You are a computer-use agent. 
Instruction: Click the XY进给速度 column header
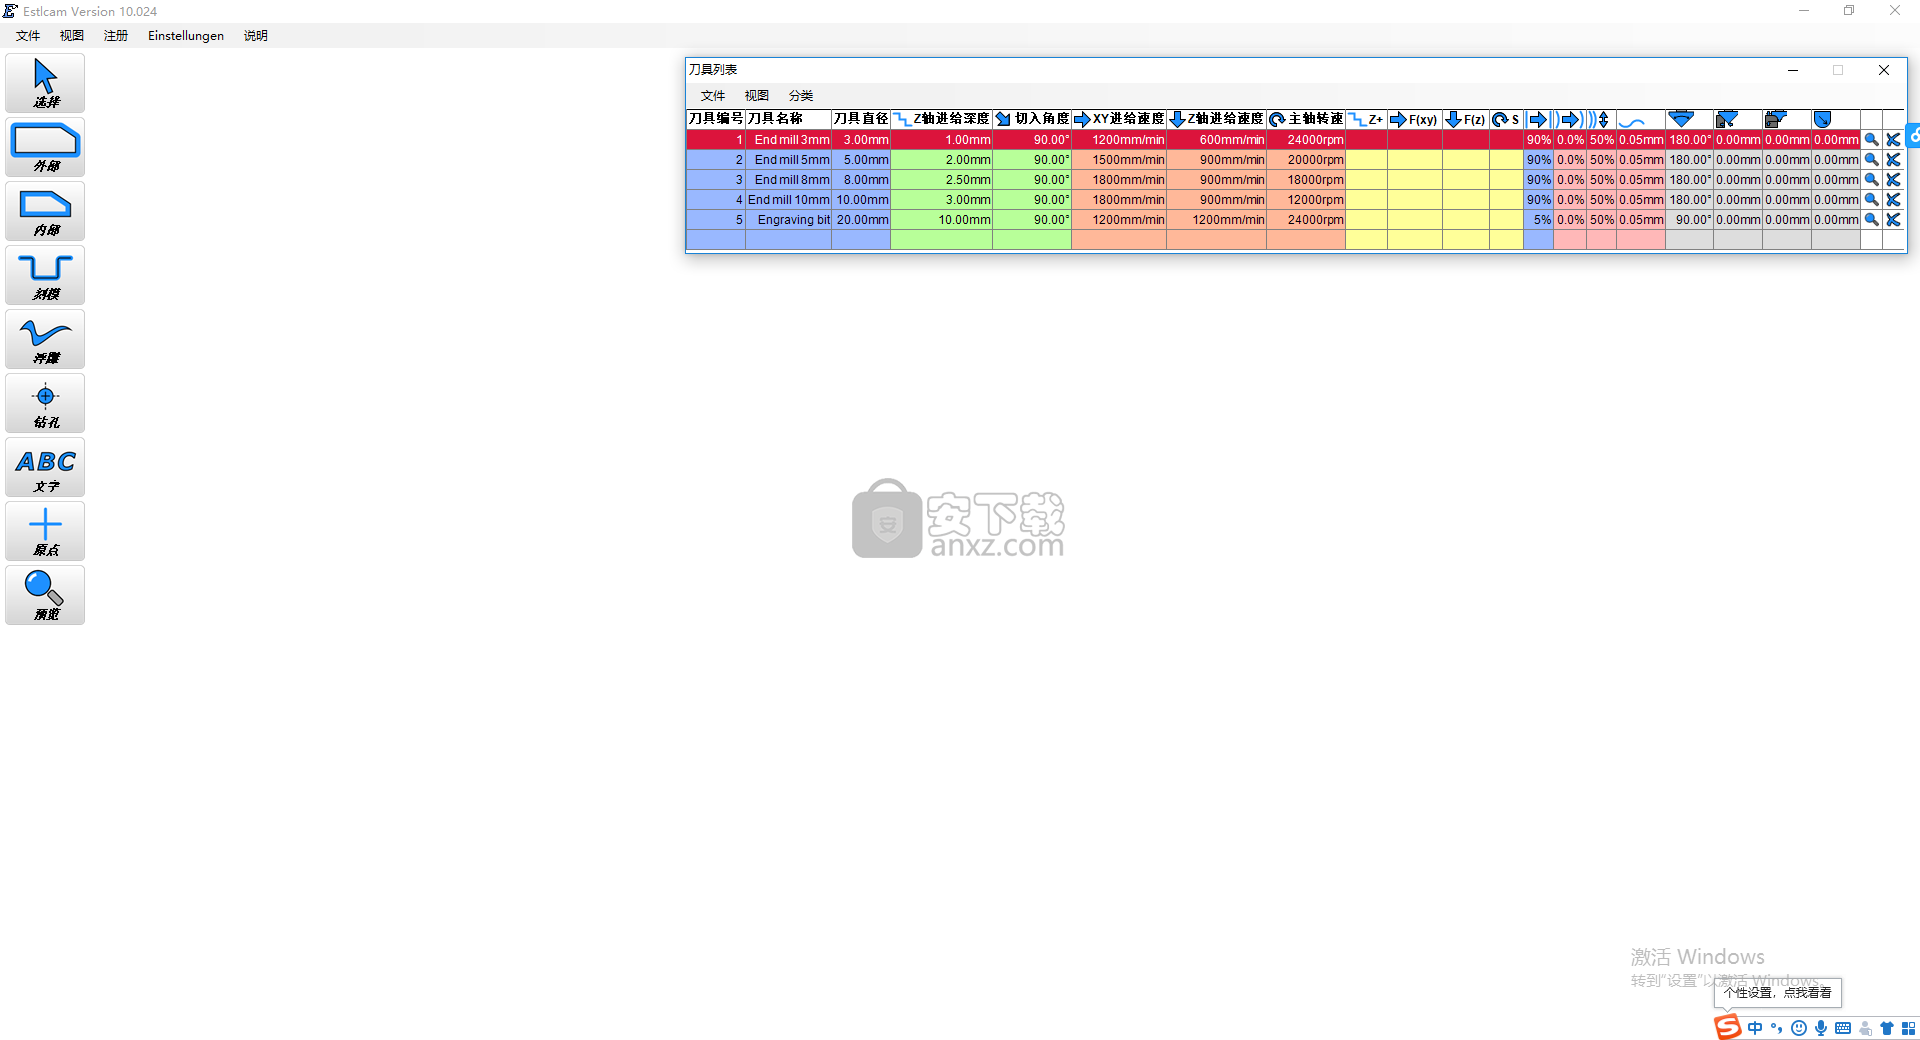click(x=1119, y=119)
